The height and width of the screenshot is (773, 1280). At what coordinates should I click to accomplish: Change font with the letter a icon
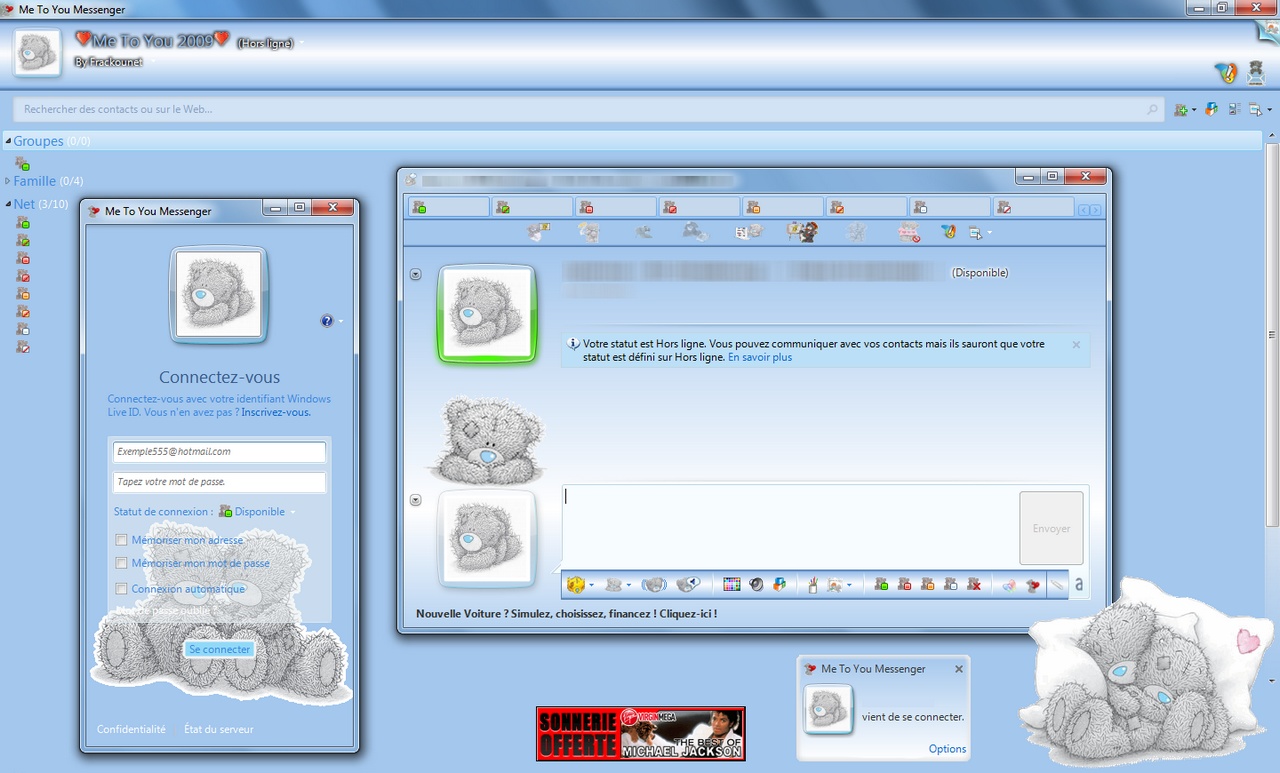1078,584
